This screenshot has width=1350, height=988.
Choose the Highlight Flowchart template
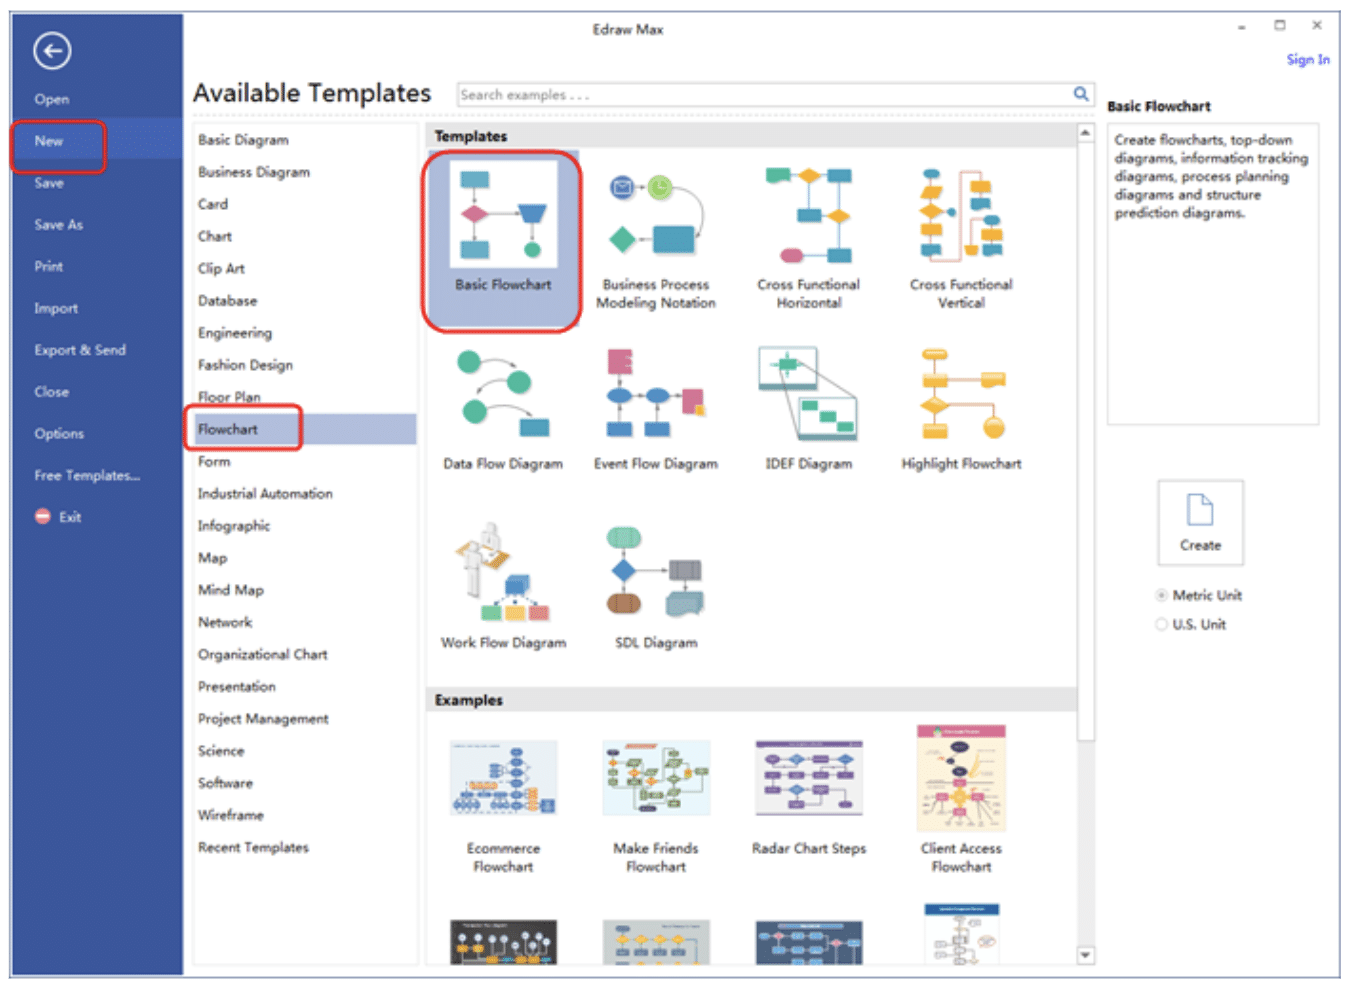point(961,409)
